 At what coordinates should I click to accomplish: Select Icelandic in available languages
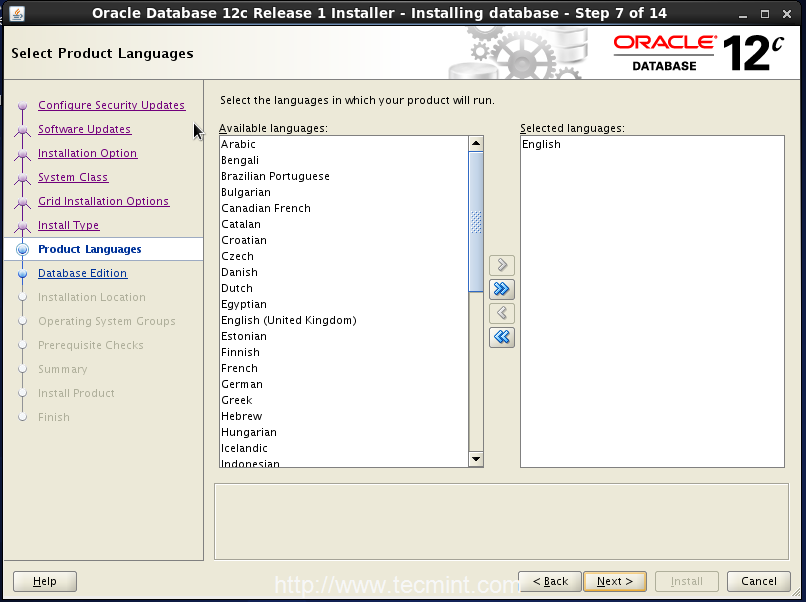click(344, 448)
